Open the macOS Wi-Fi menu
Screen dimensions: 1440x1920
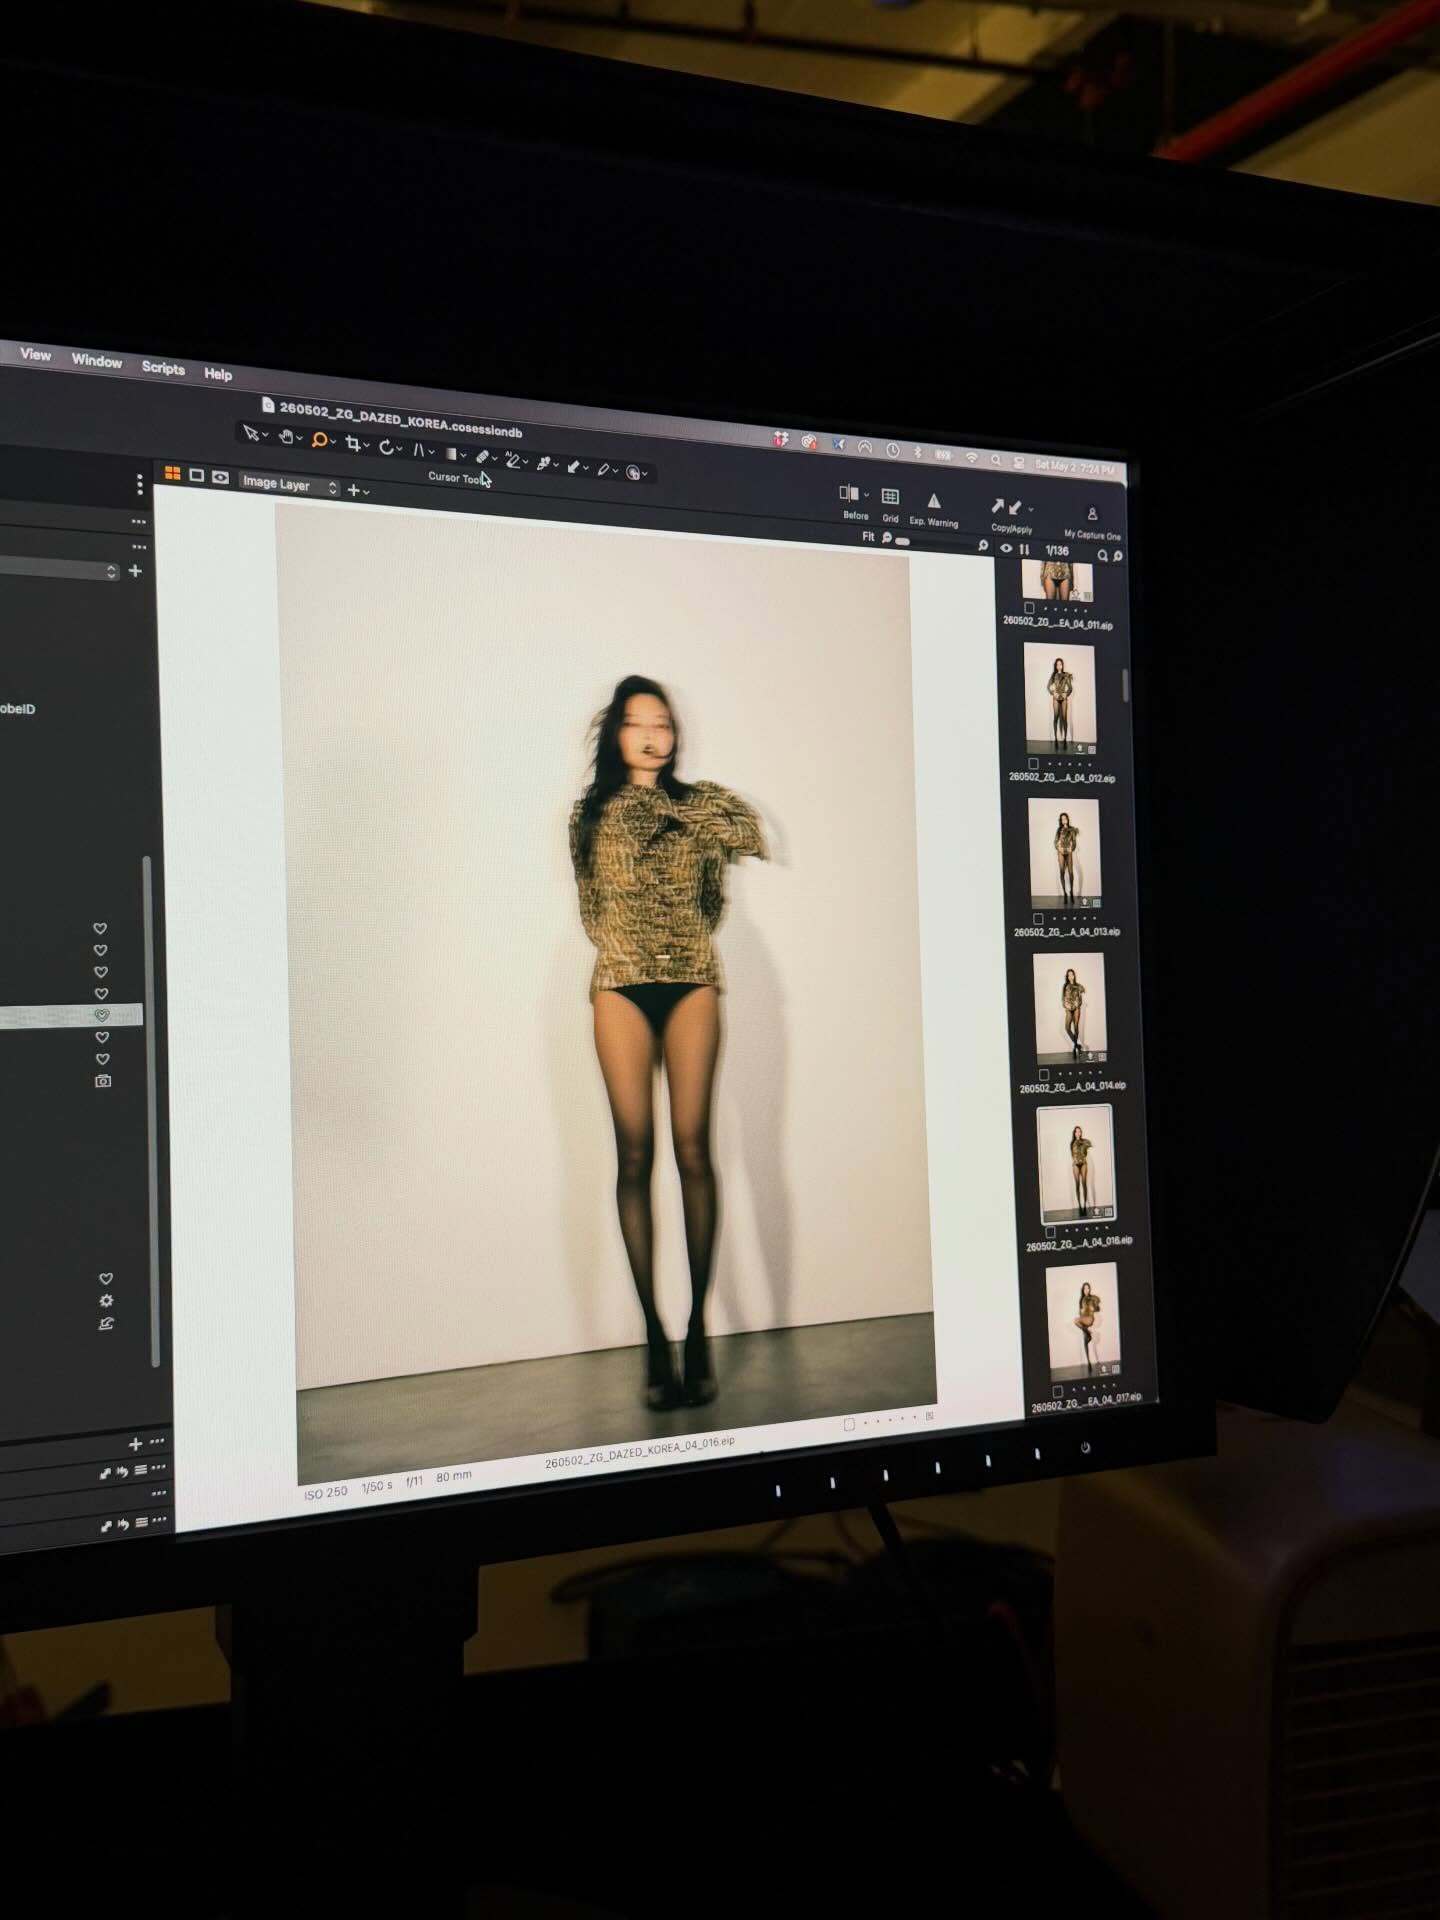971,457
